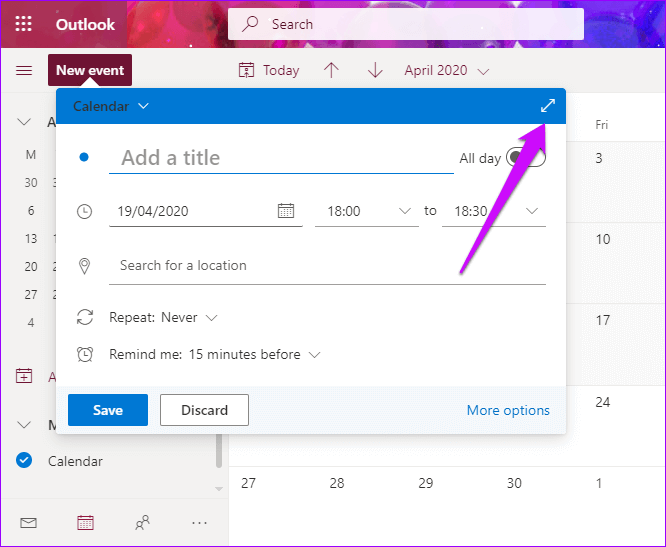Click the Outlook brand title
The height and width of the screenshot is (547, 666).
85,24
